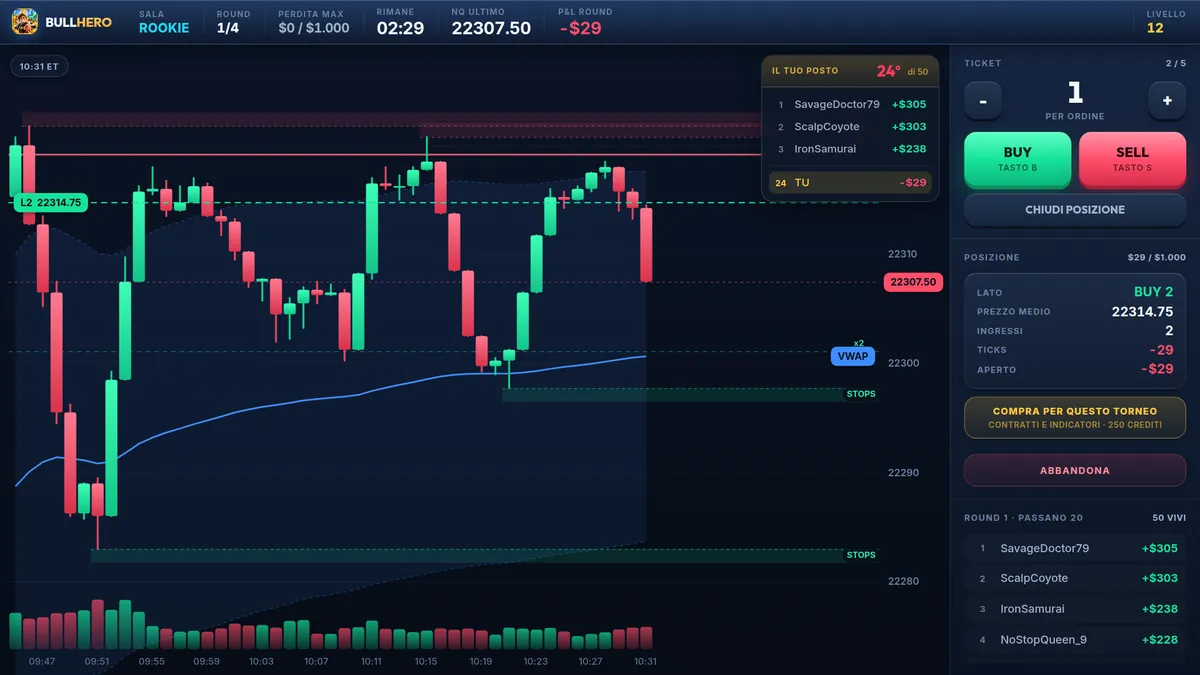
Task: Select ScalpCoyote in Round 1 list
Action: [x=1075, y=578]
